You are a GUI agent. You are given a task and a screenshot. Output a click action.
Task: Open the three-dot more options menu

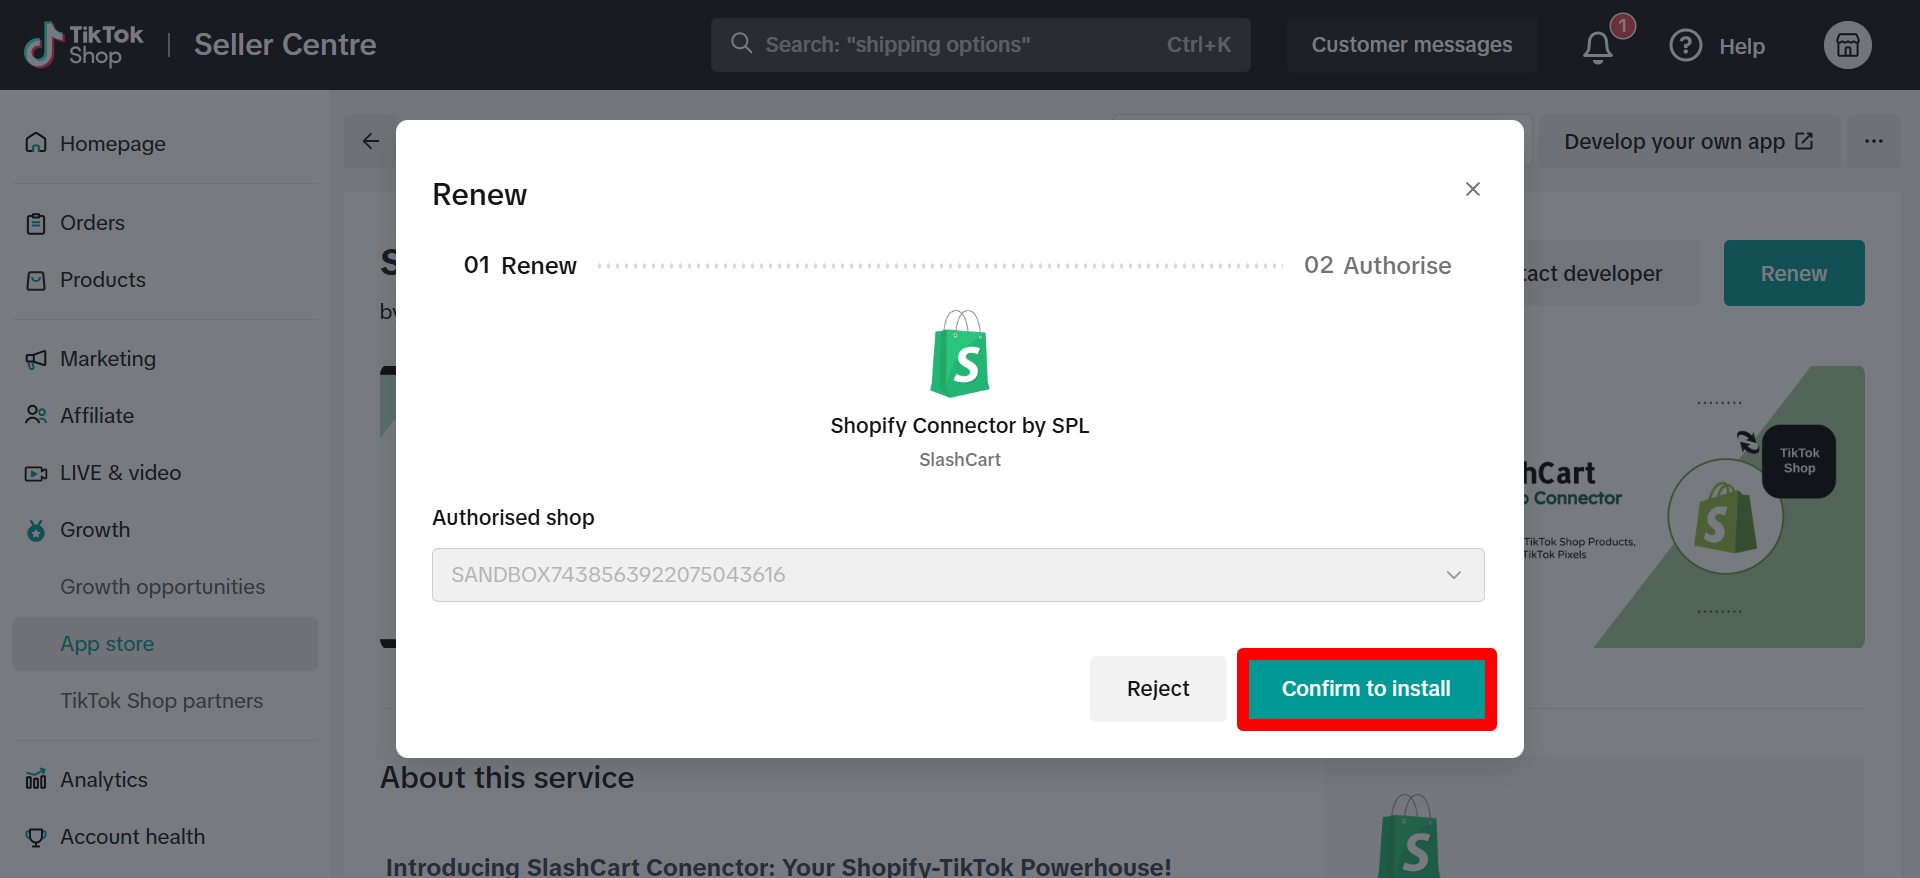point(1873,141)
